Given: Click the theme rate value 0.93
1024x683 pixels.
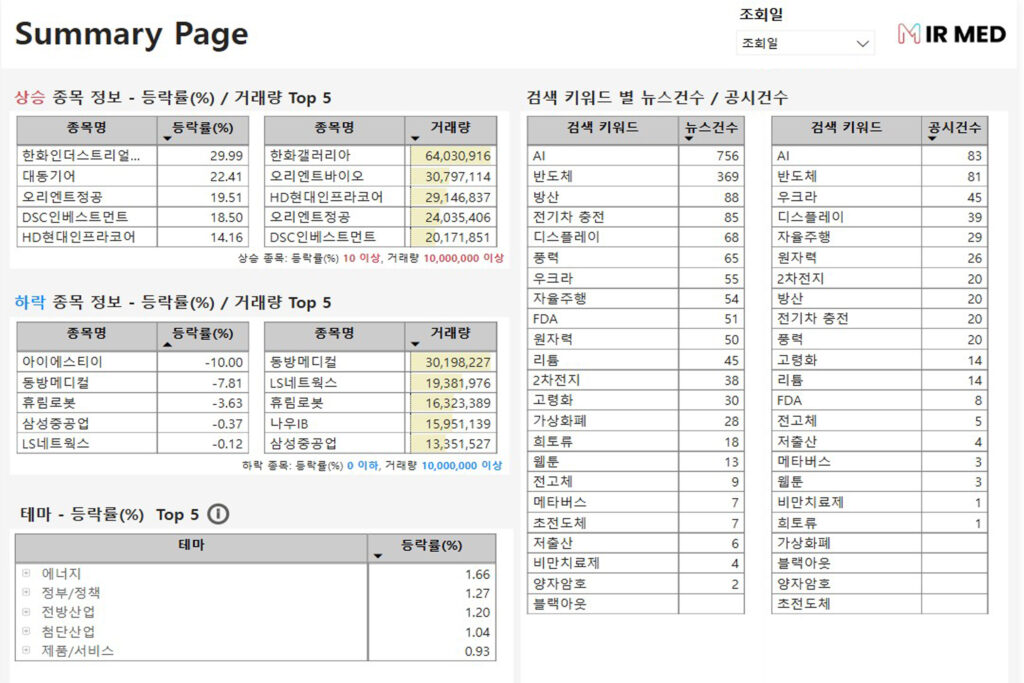Looking at the screenshot, I should (477, 652).
